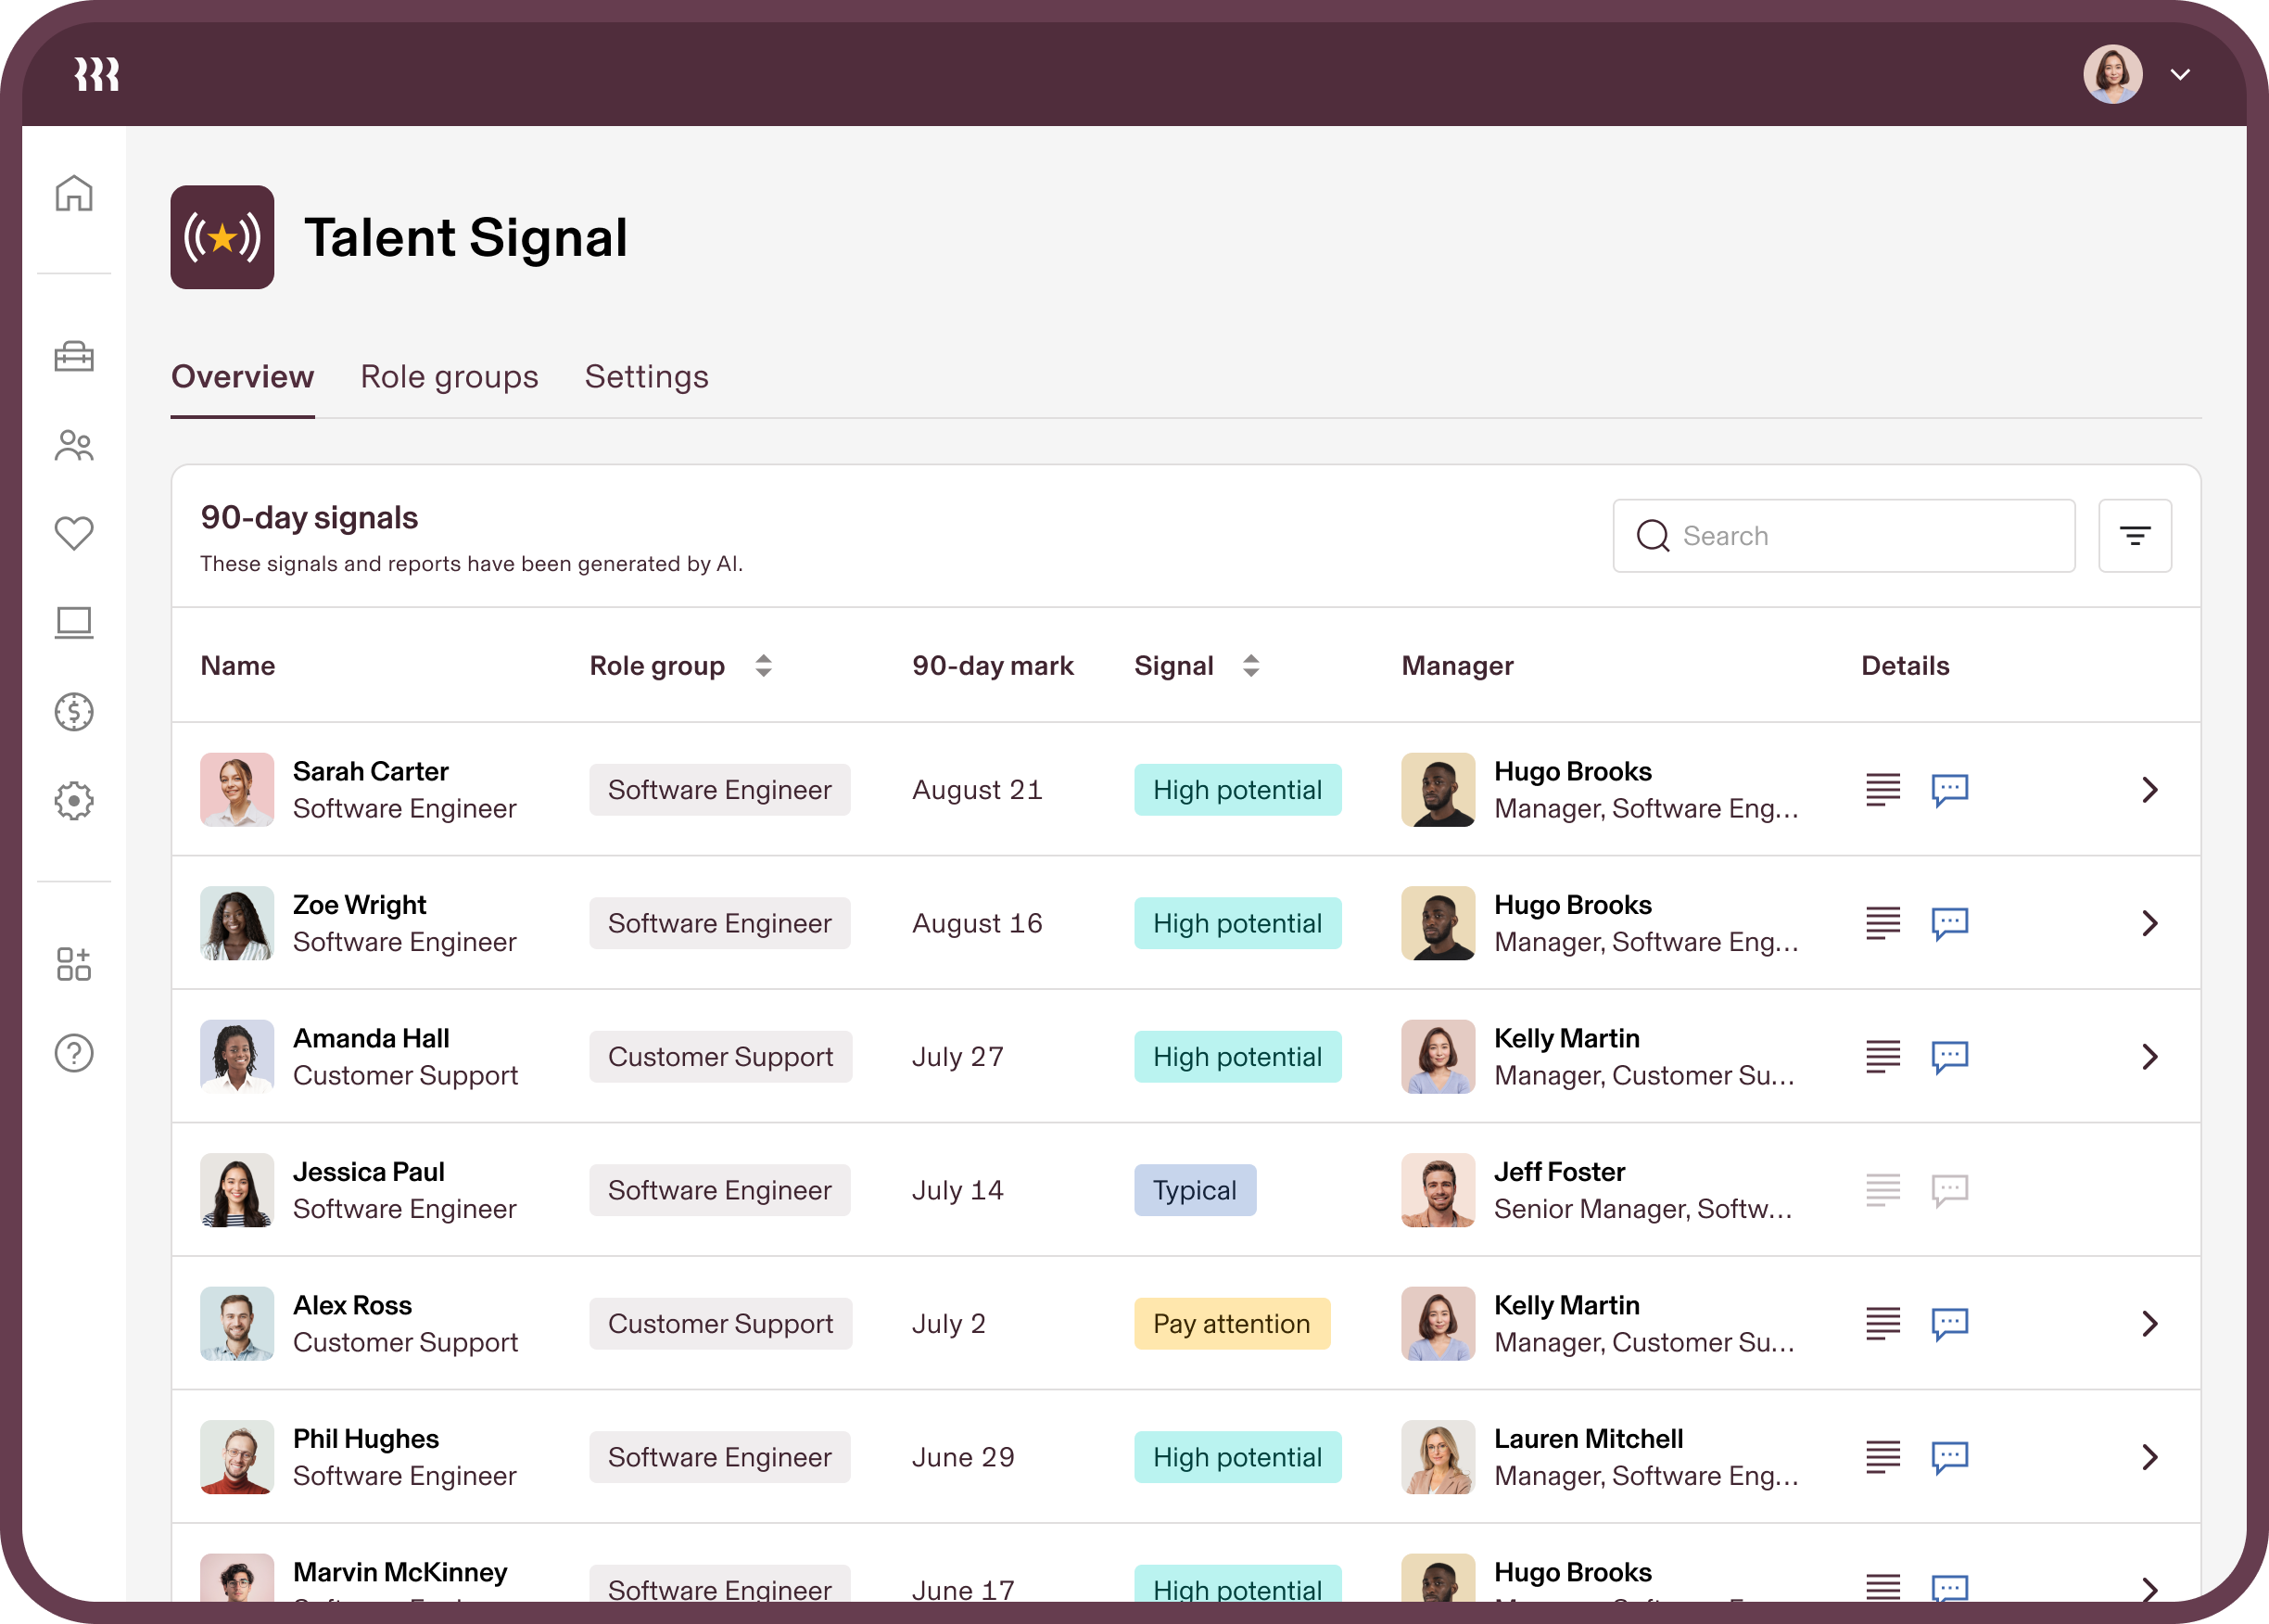Sort the table by Signal column
The width and height of the screenshot is (2269, 1624).
[x=1251, y=665]
